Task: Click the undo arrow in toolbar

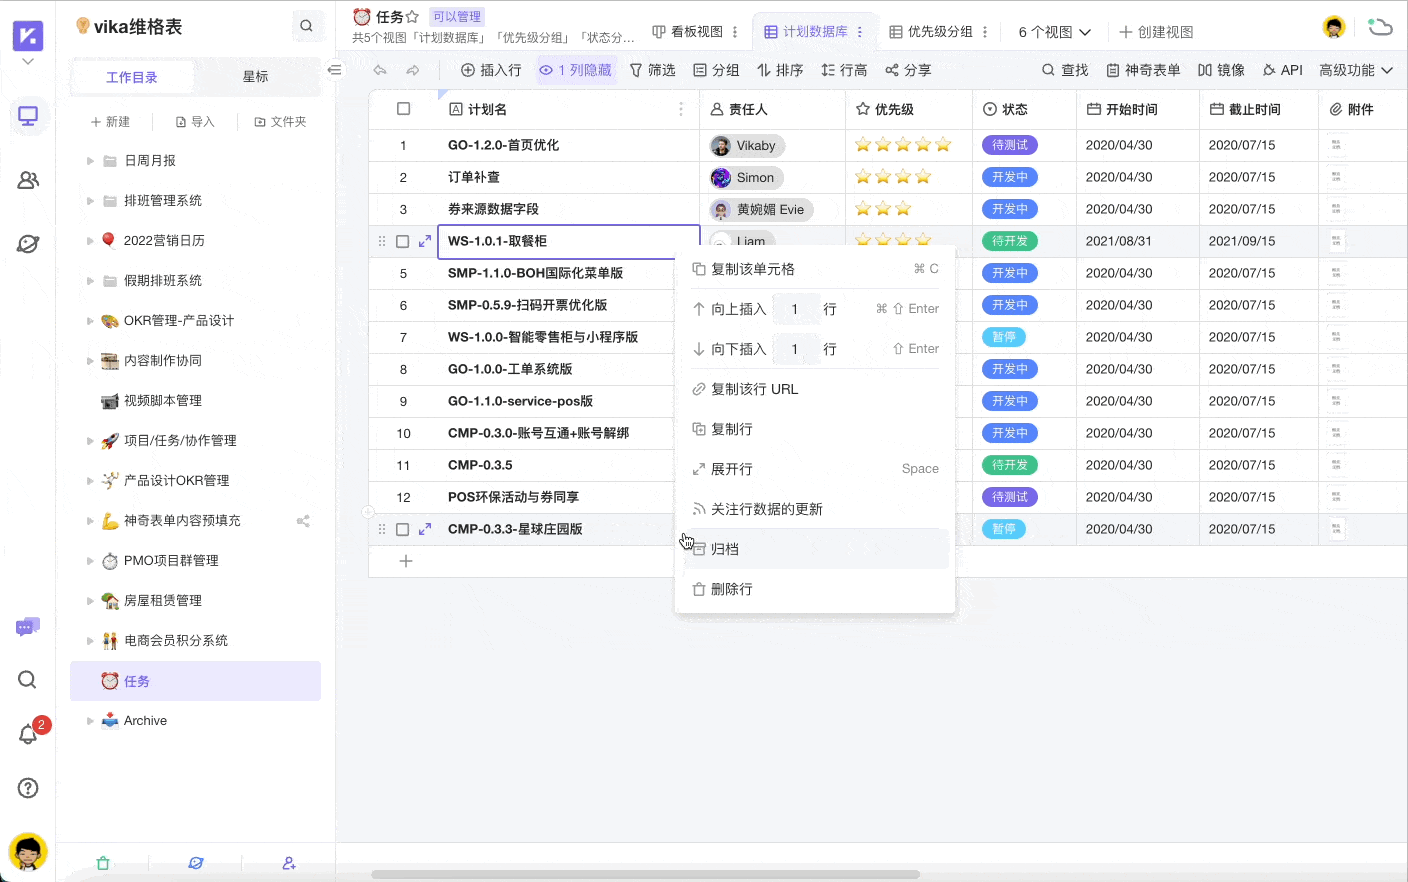Action: point(380,70)
